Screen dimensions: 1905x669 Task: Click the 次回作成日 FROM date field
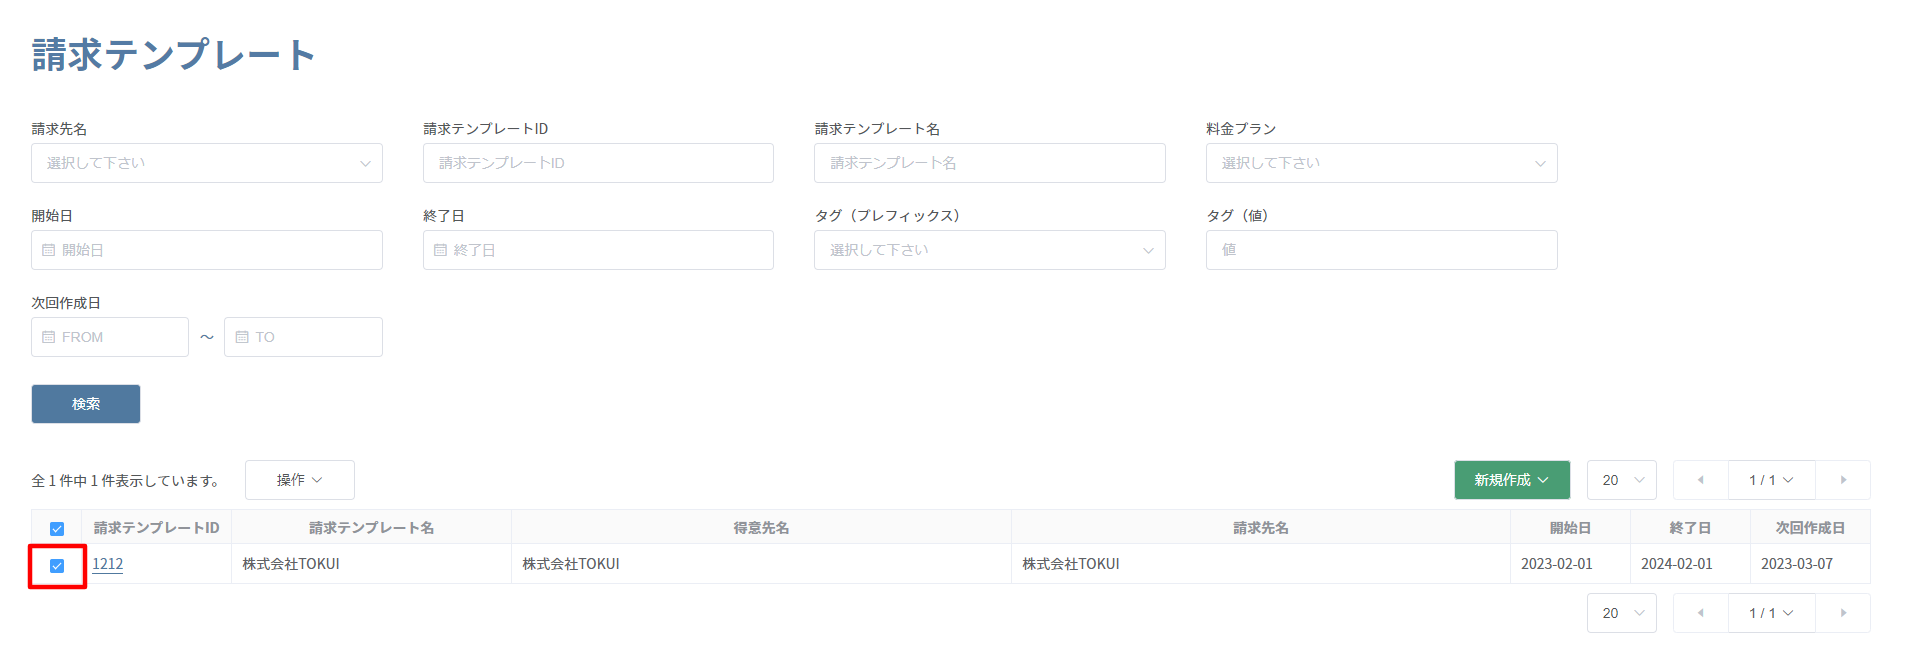[x=110, y=337]
